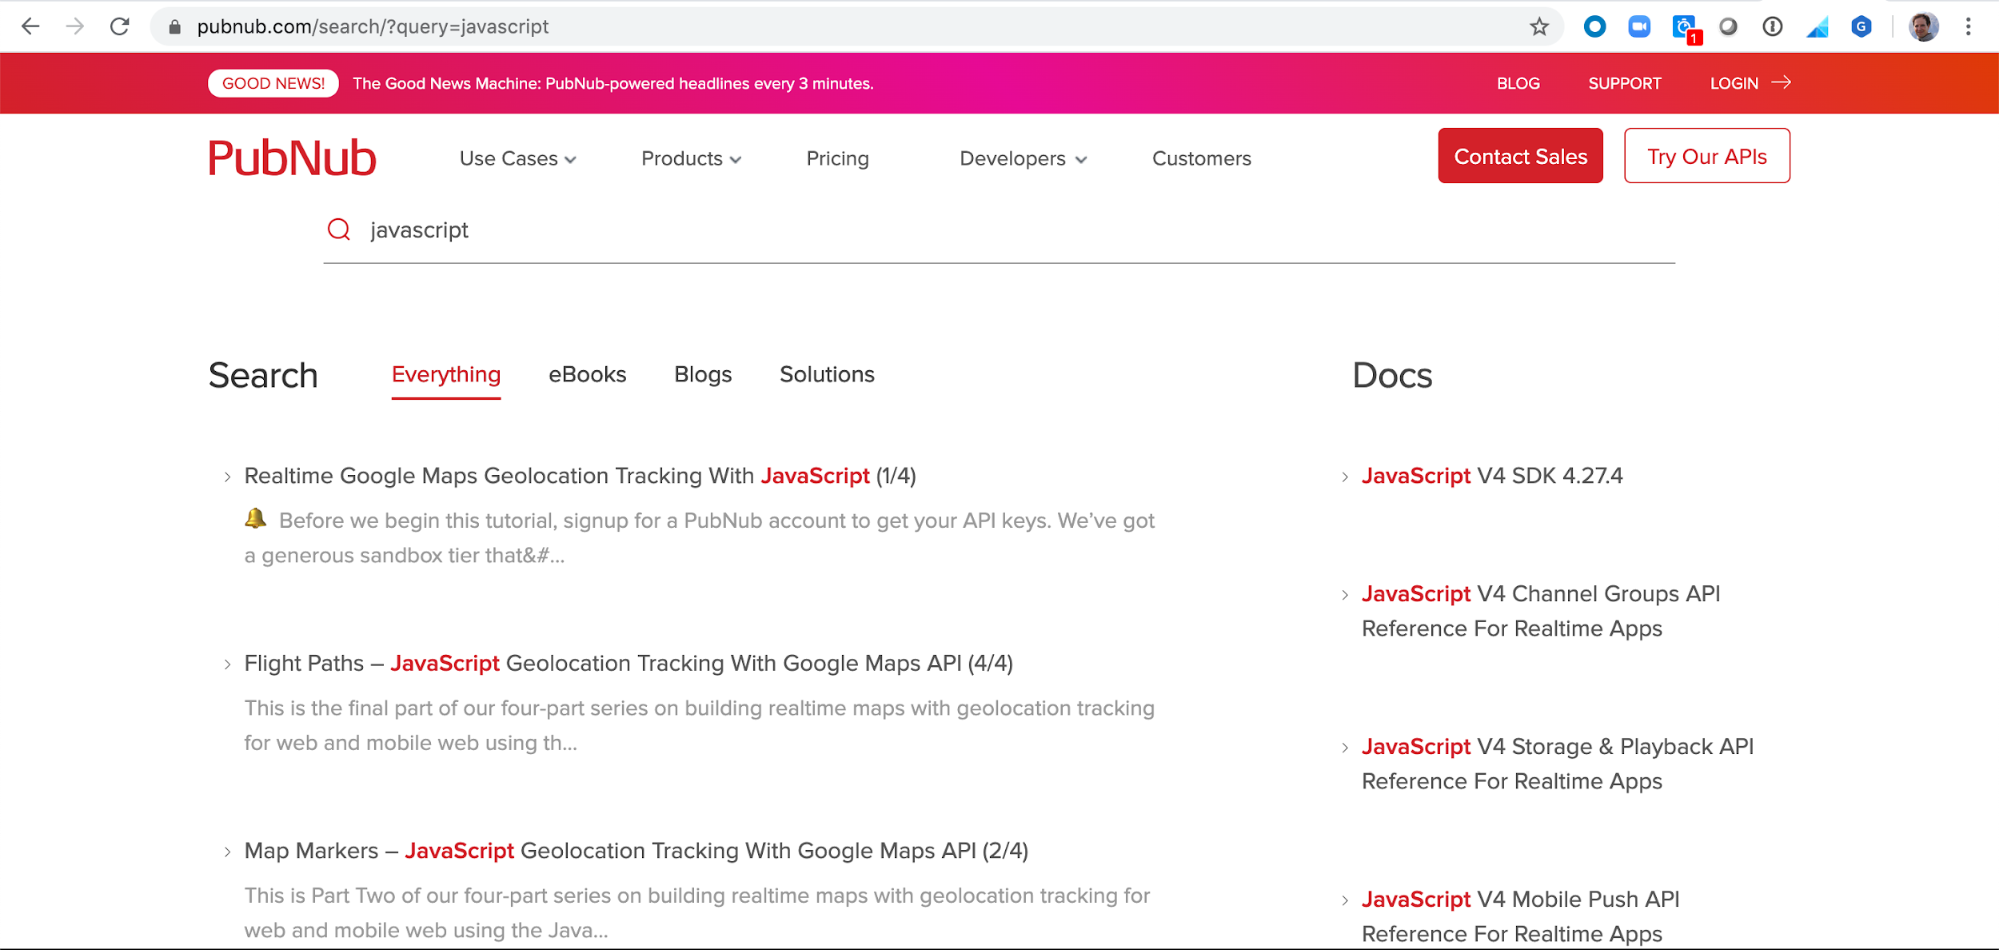1999x950 pixels.
Task: Open the Chrome three-dot menu
Action: pos(1968,27)
